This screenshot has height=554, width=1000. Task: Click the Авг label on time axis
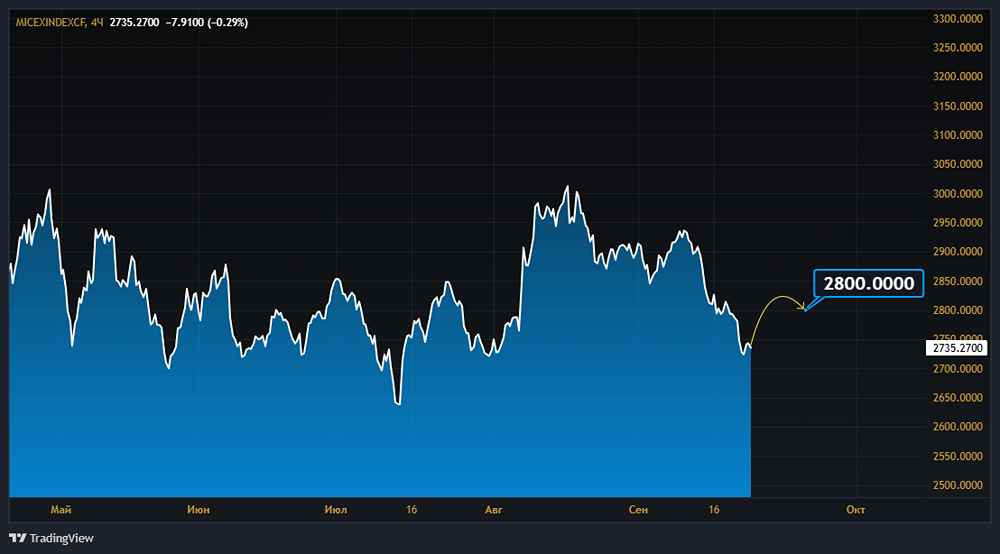(494, 509)
